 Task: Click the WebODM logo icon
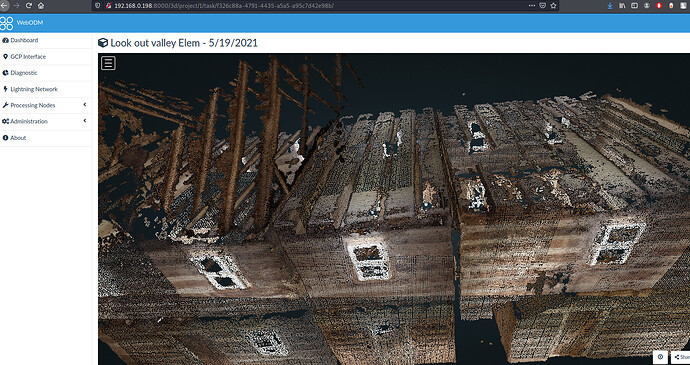(6, 23)
